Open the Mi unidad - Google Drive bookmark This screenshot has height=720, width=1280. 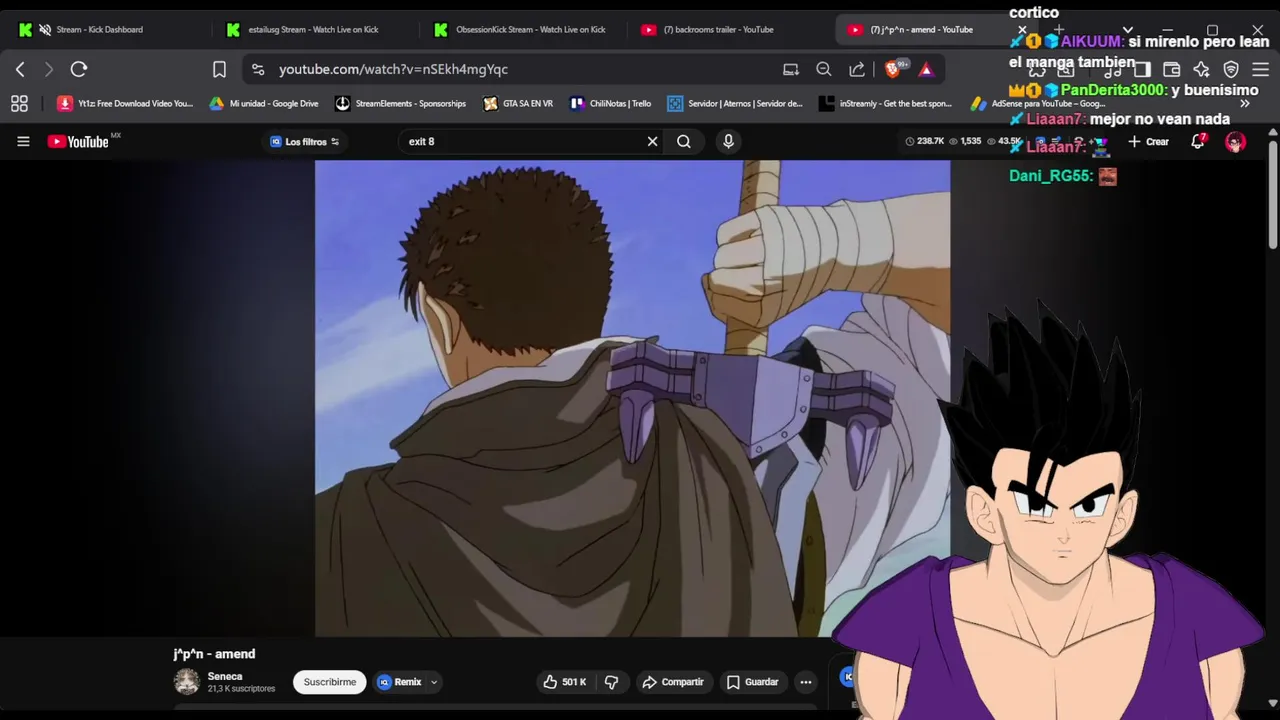[x=264, y=103]
